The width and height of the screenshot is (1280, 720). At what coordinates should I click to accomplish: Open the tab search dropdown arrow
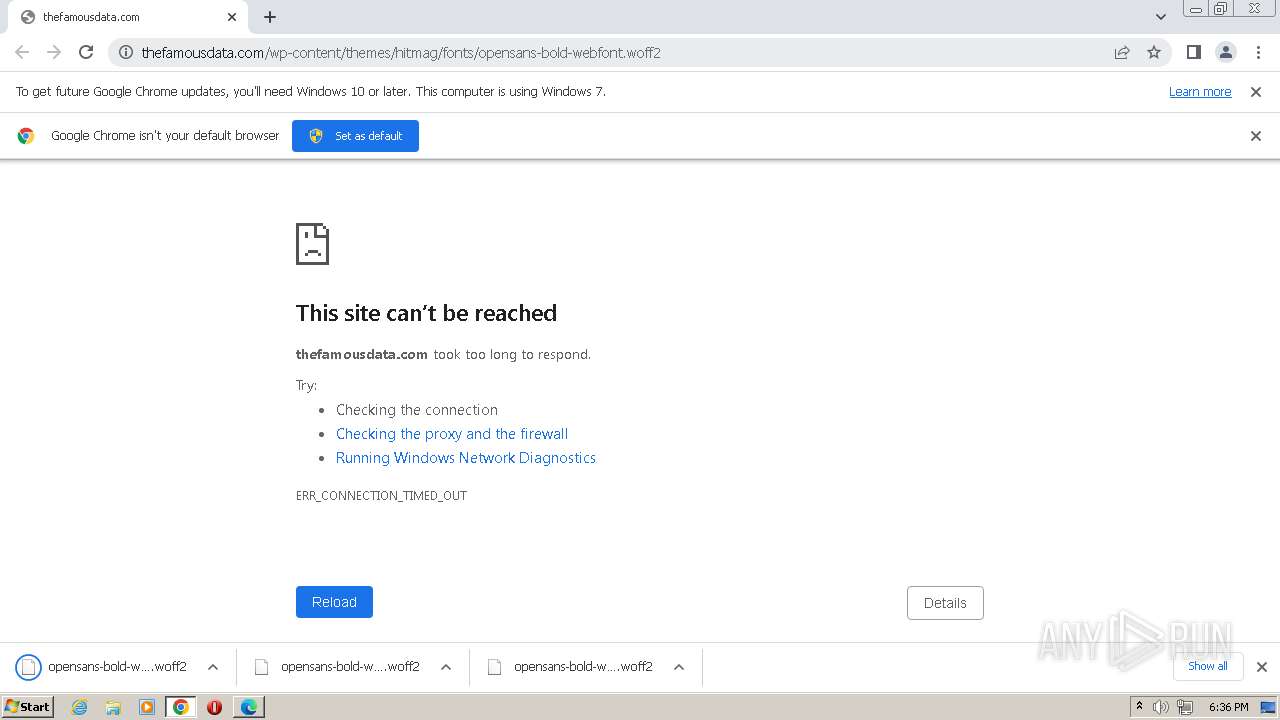(1161, 17)
